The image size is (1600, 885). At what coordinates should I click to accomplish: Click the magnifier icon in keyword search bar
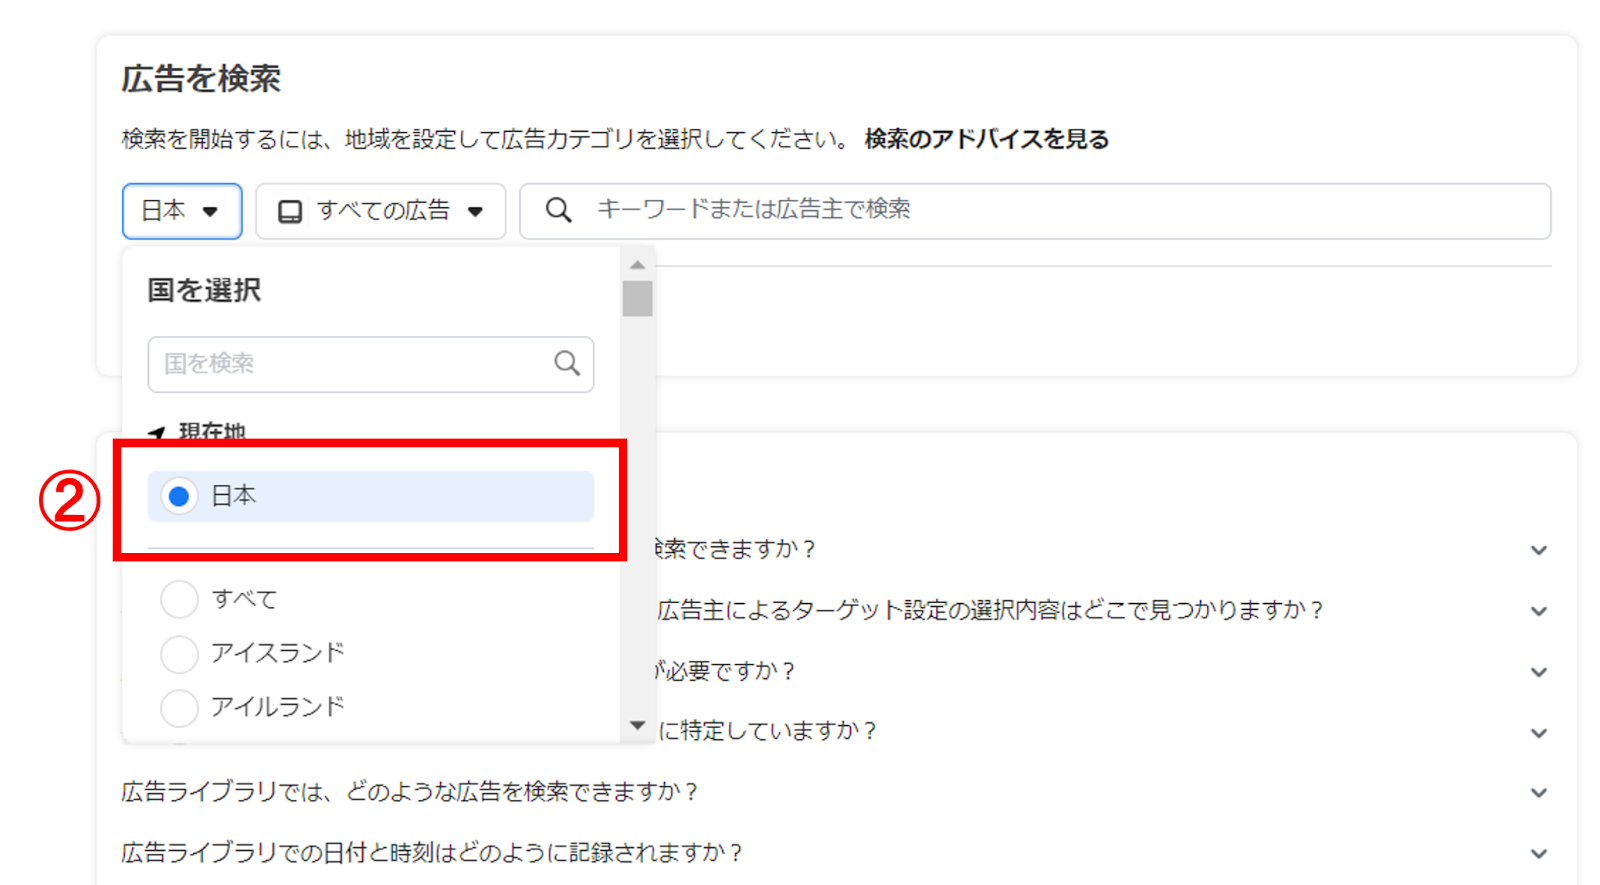558,210
